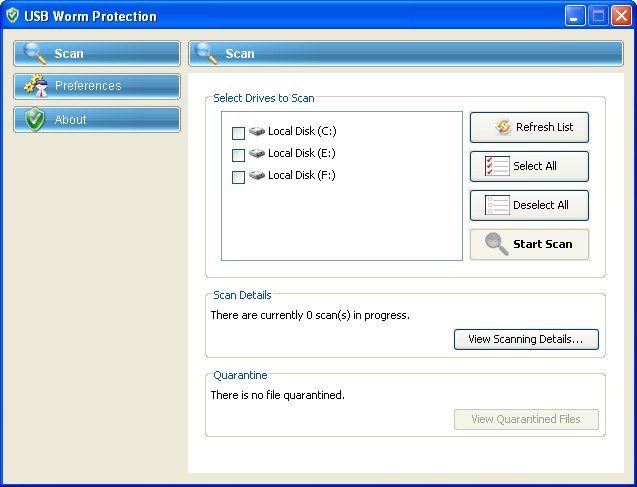Click the Preferences gear icon in the sidebar
Viewport: 637px width, 487px height.
(35, 86)
